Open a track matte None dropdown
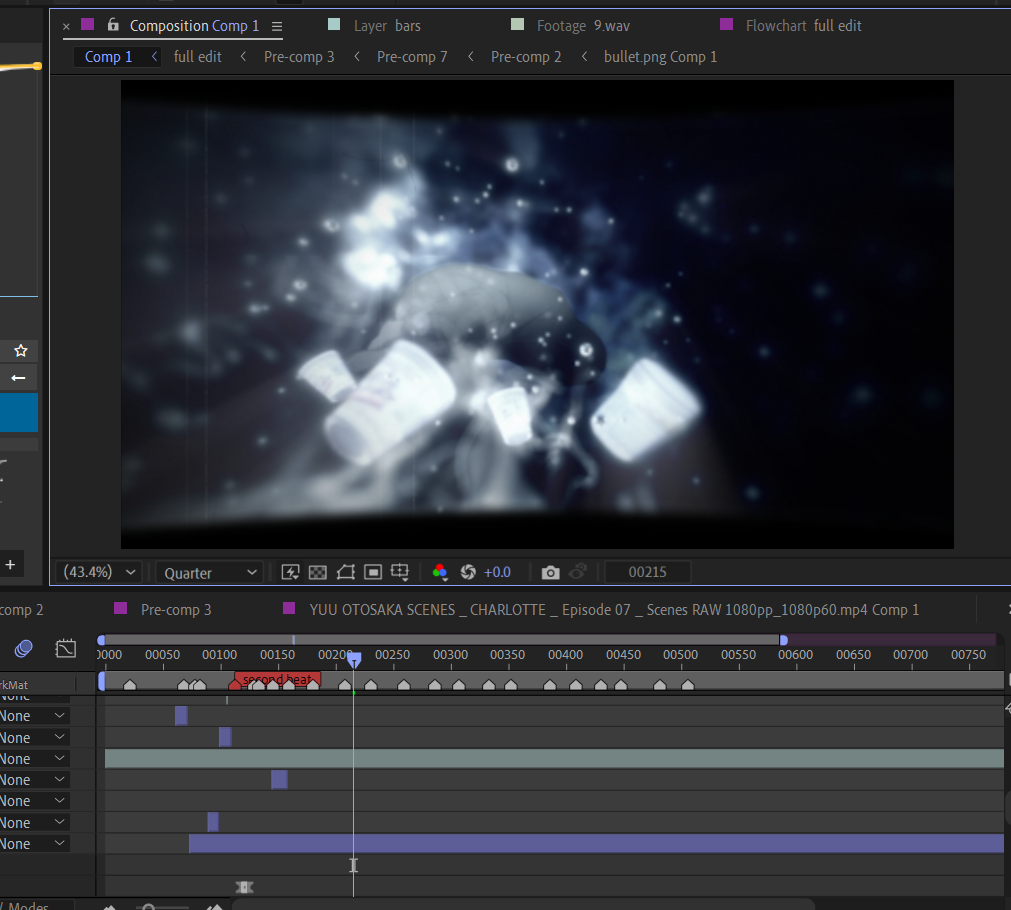 pyautogui.click(x=30, y=715)
